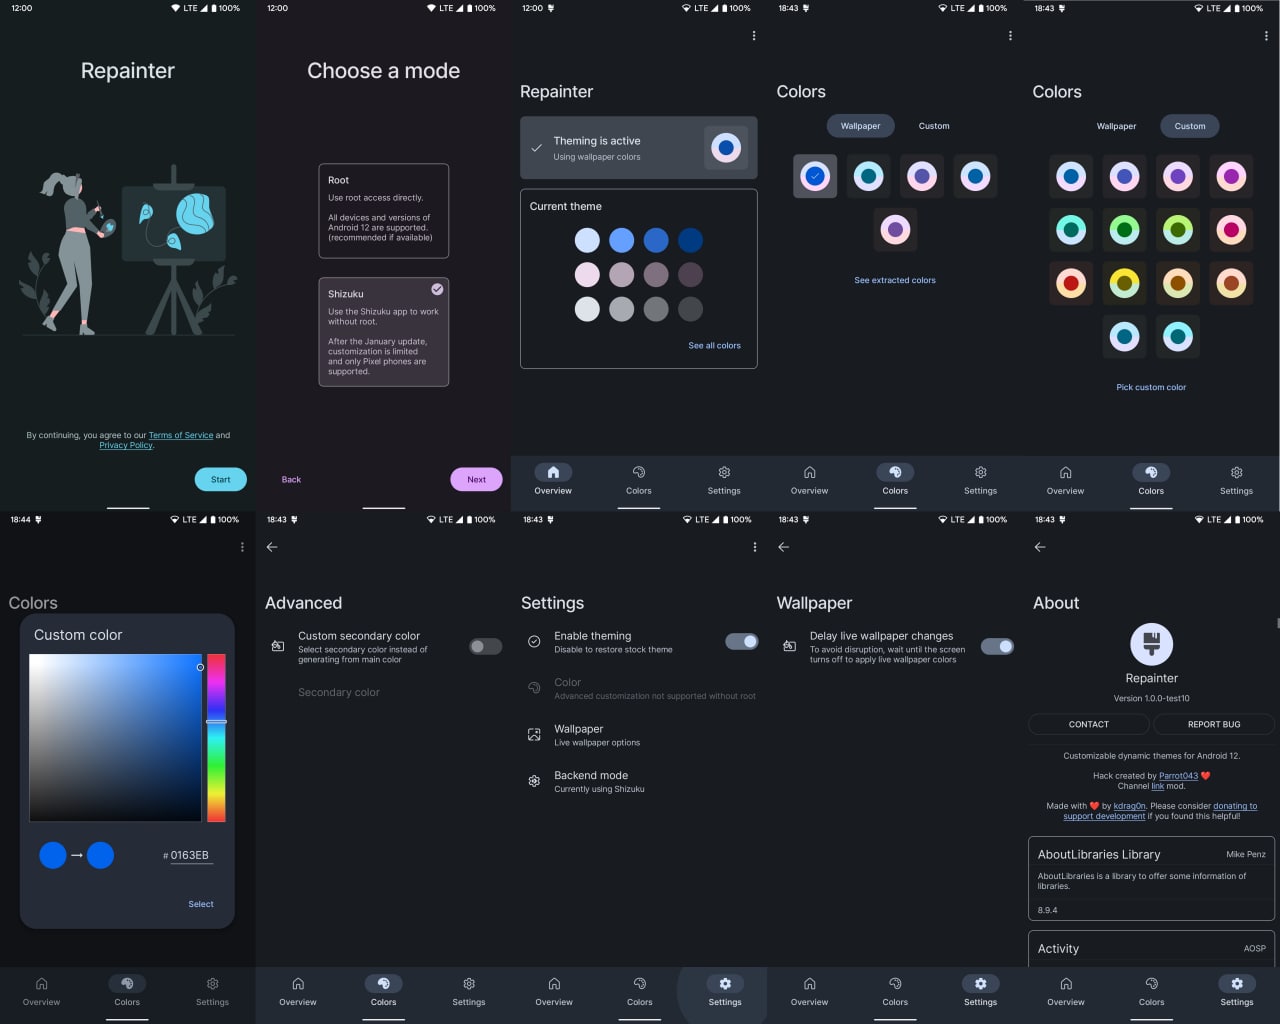Click the check mark on the Shizuku card

[437, 289]
